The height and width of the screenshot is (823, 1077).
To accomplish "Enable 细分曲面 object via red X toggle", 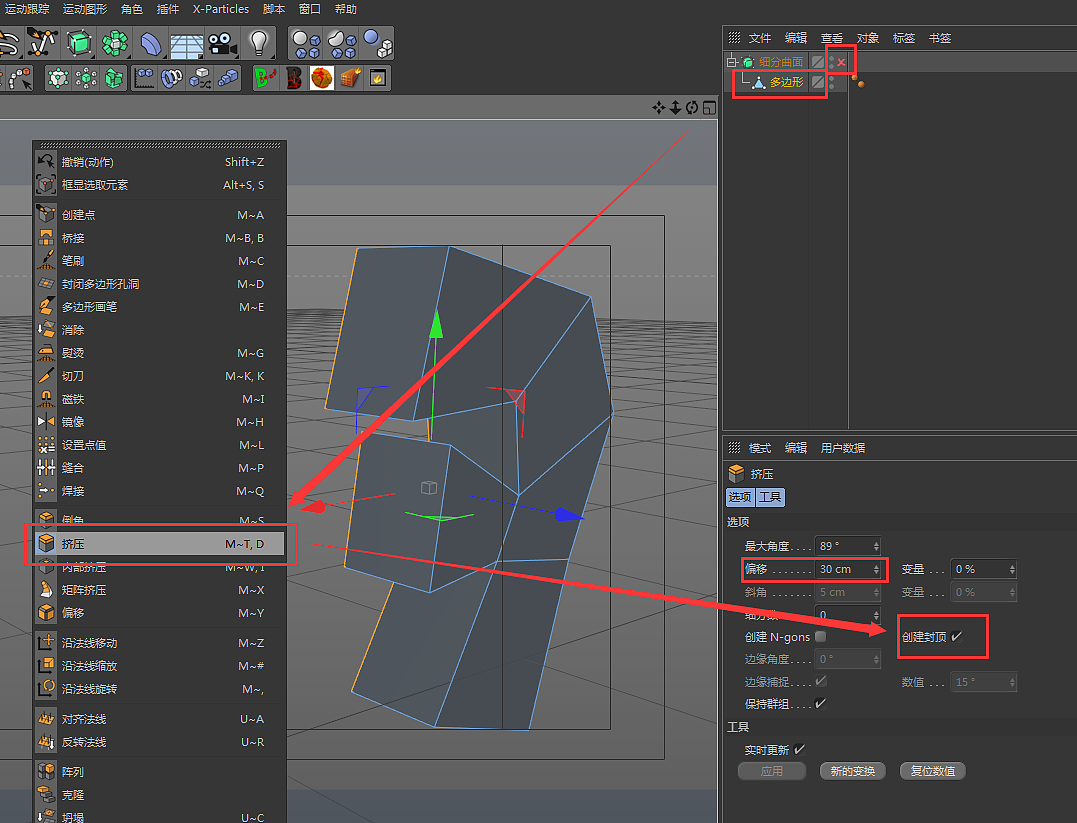I will point(841,62).
